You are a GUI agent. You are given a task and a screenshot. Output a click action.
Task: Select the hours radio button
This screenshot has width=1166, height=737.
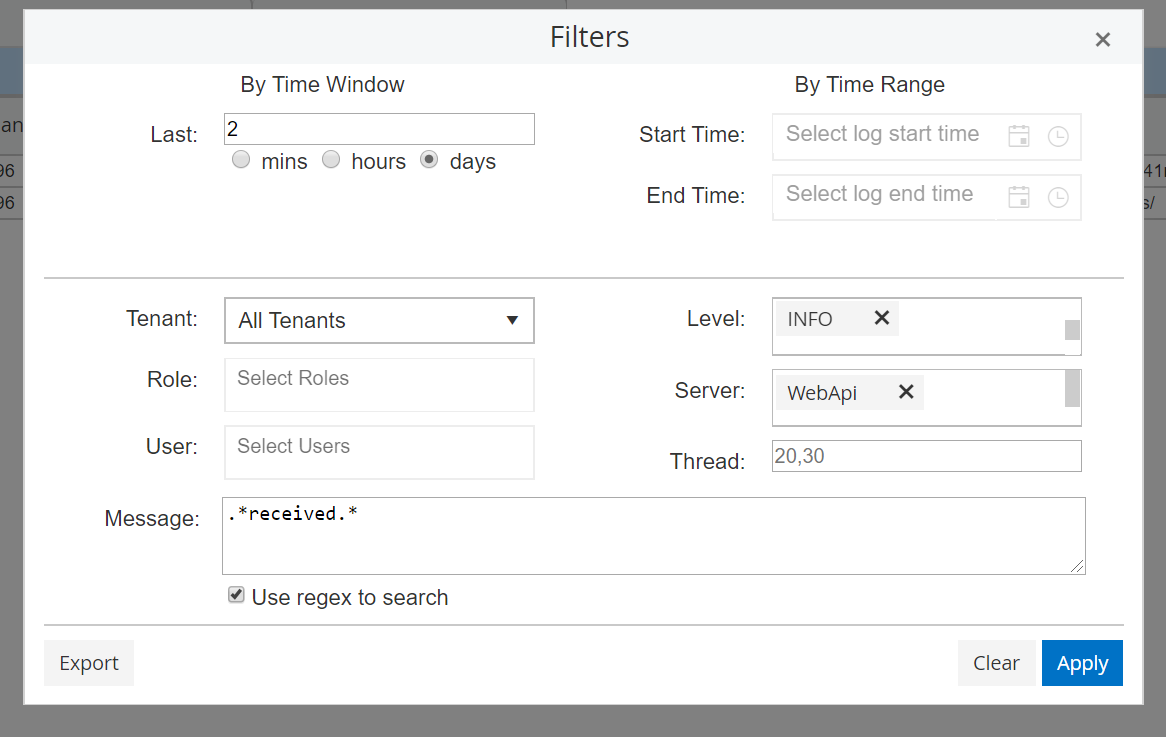click(331, 160)
